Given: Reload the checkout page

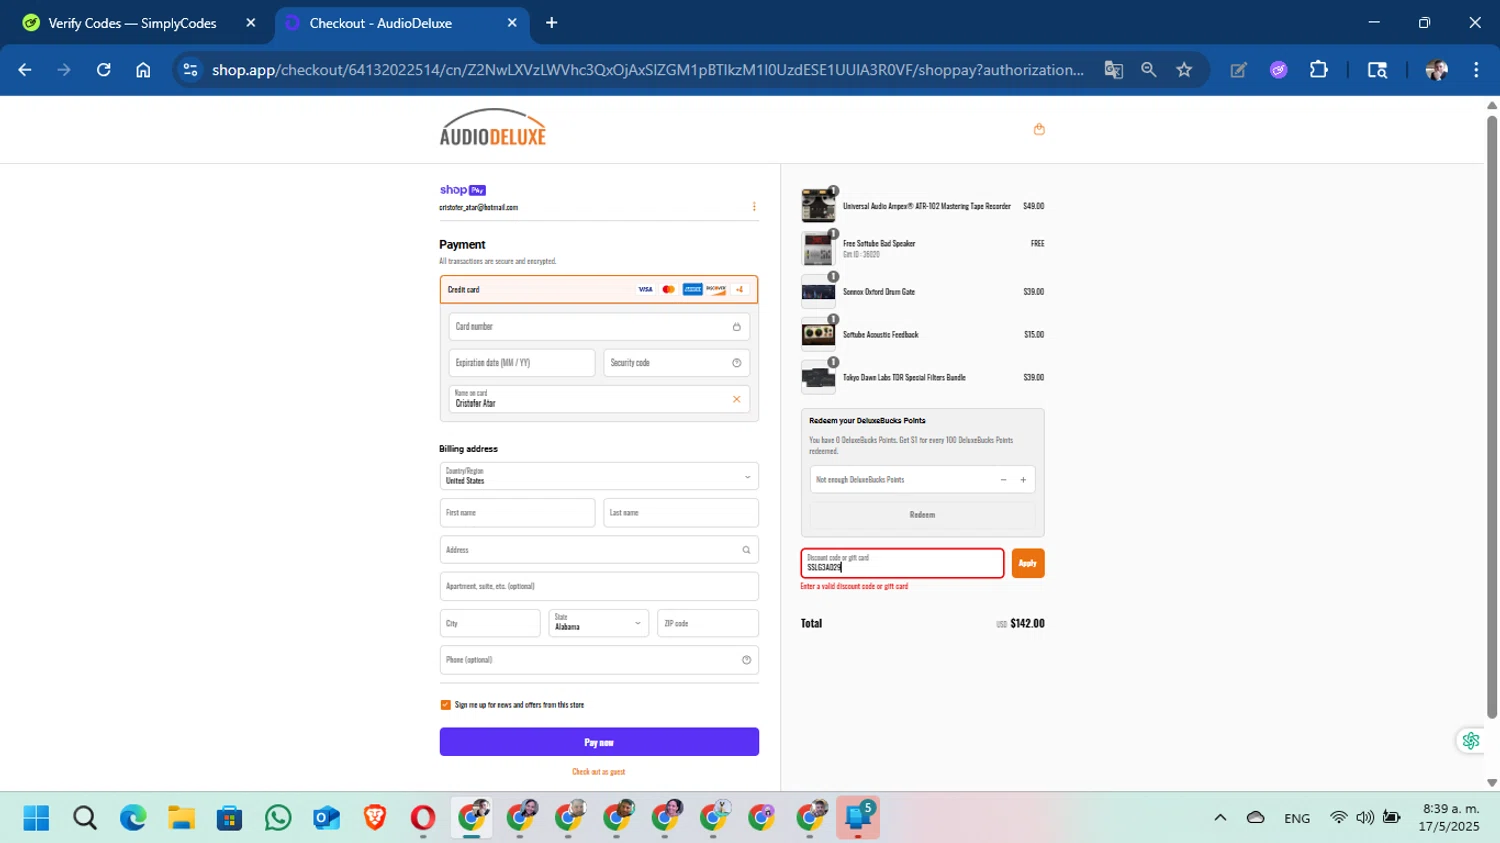Looking at the screenshot, I should point(104,70).
